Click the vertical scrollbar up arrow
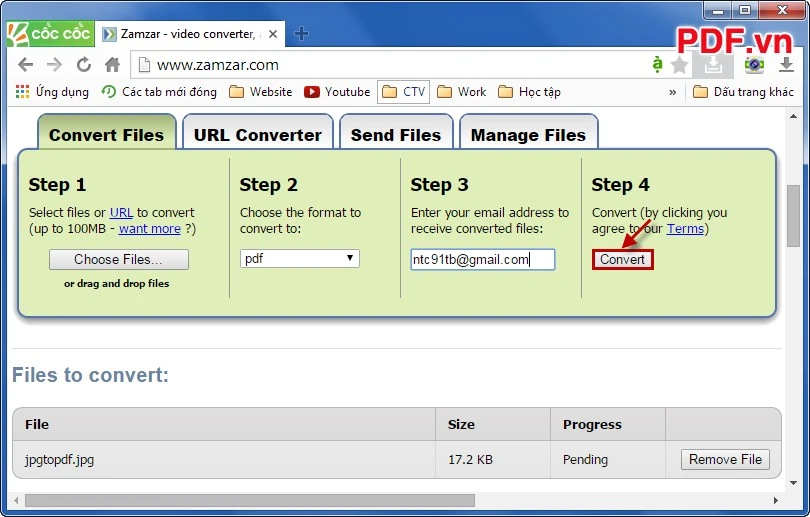Screen dimensions: 810x517 click(793, 116)
